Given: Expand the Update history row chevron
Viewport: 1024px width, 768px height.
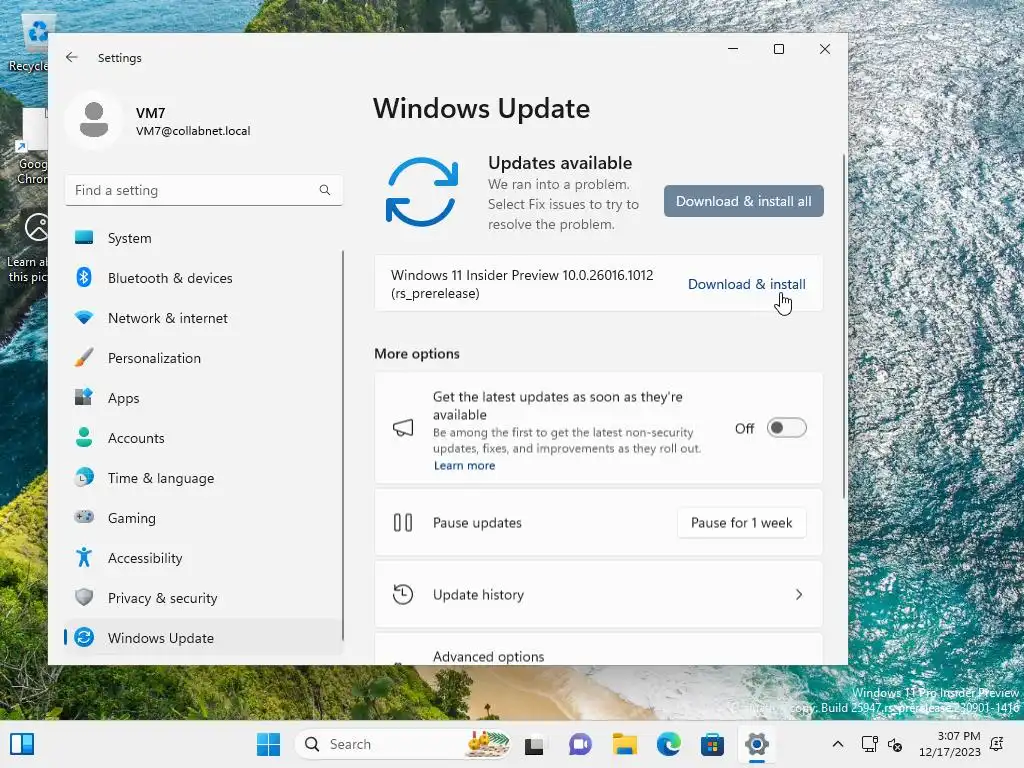Looking at the screenshot, I should point(799,595).
